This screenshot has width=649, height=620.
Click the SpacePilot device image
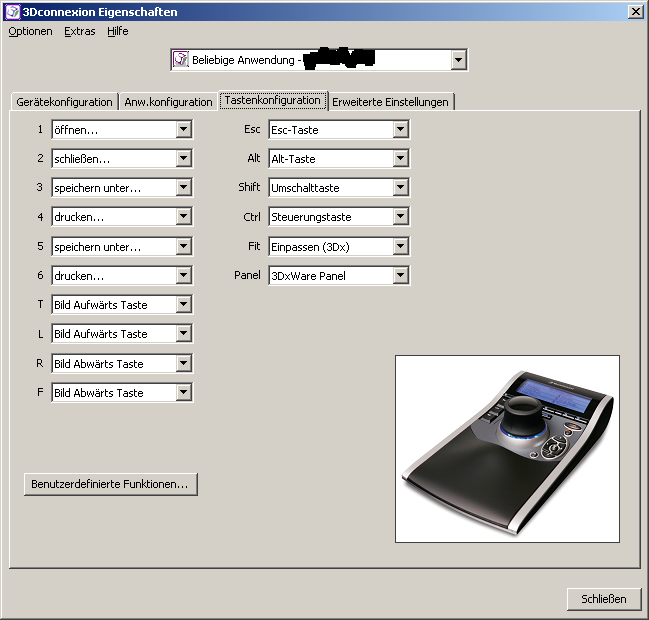click(507, 449)
